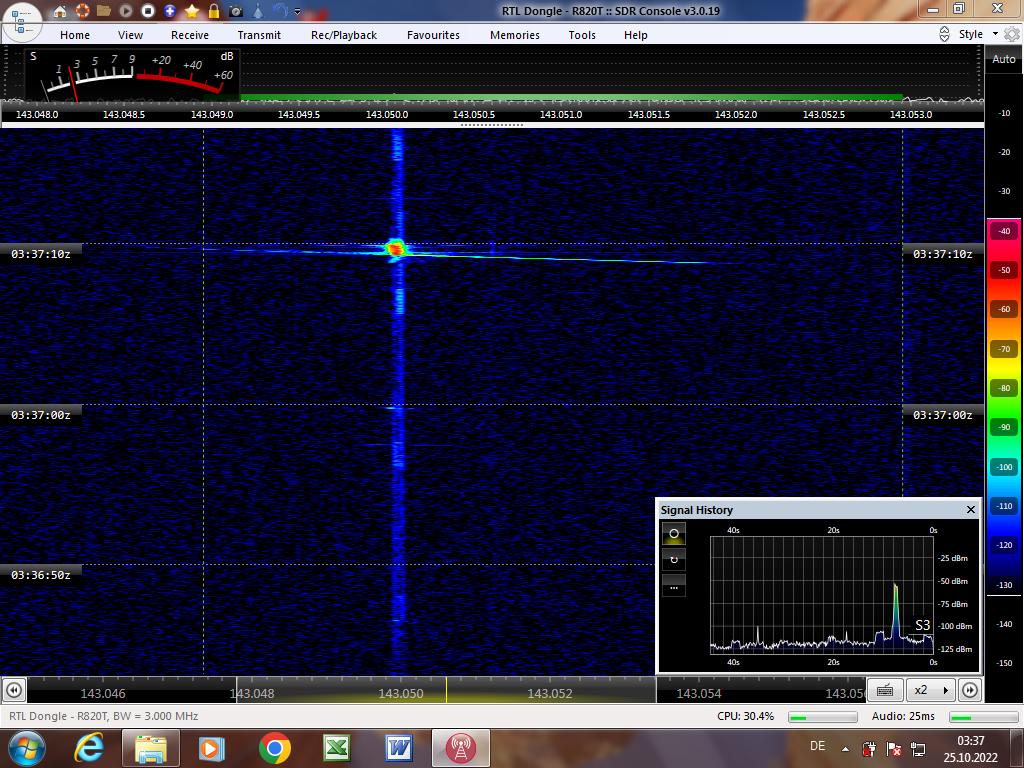This screenshot has width=1024, height=768.
Task: Open the Home ribbon tab
Action: pos(75,35)
